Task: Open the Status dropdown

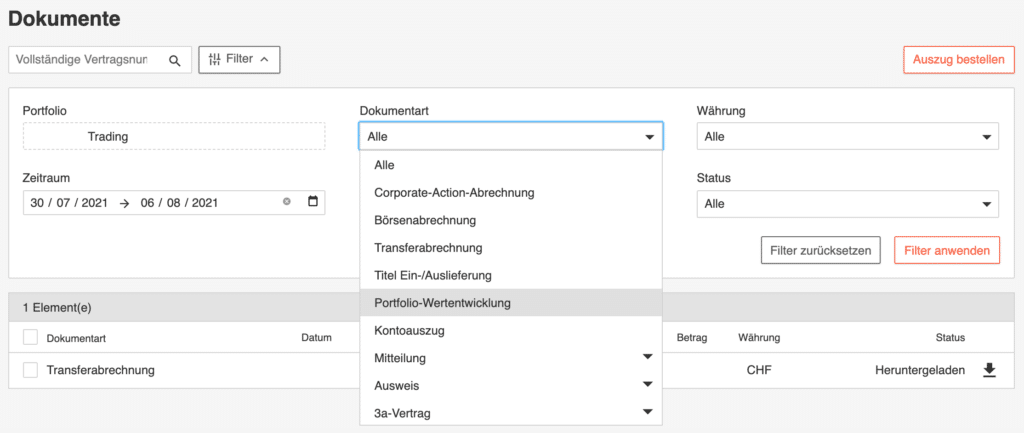Action: tap(848, 204)
